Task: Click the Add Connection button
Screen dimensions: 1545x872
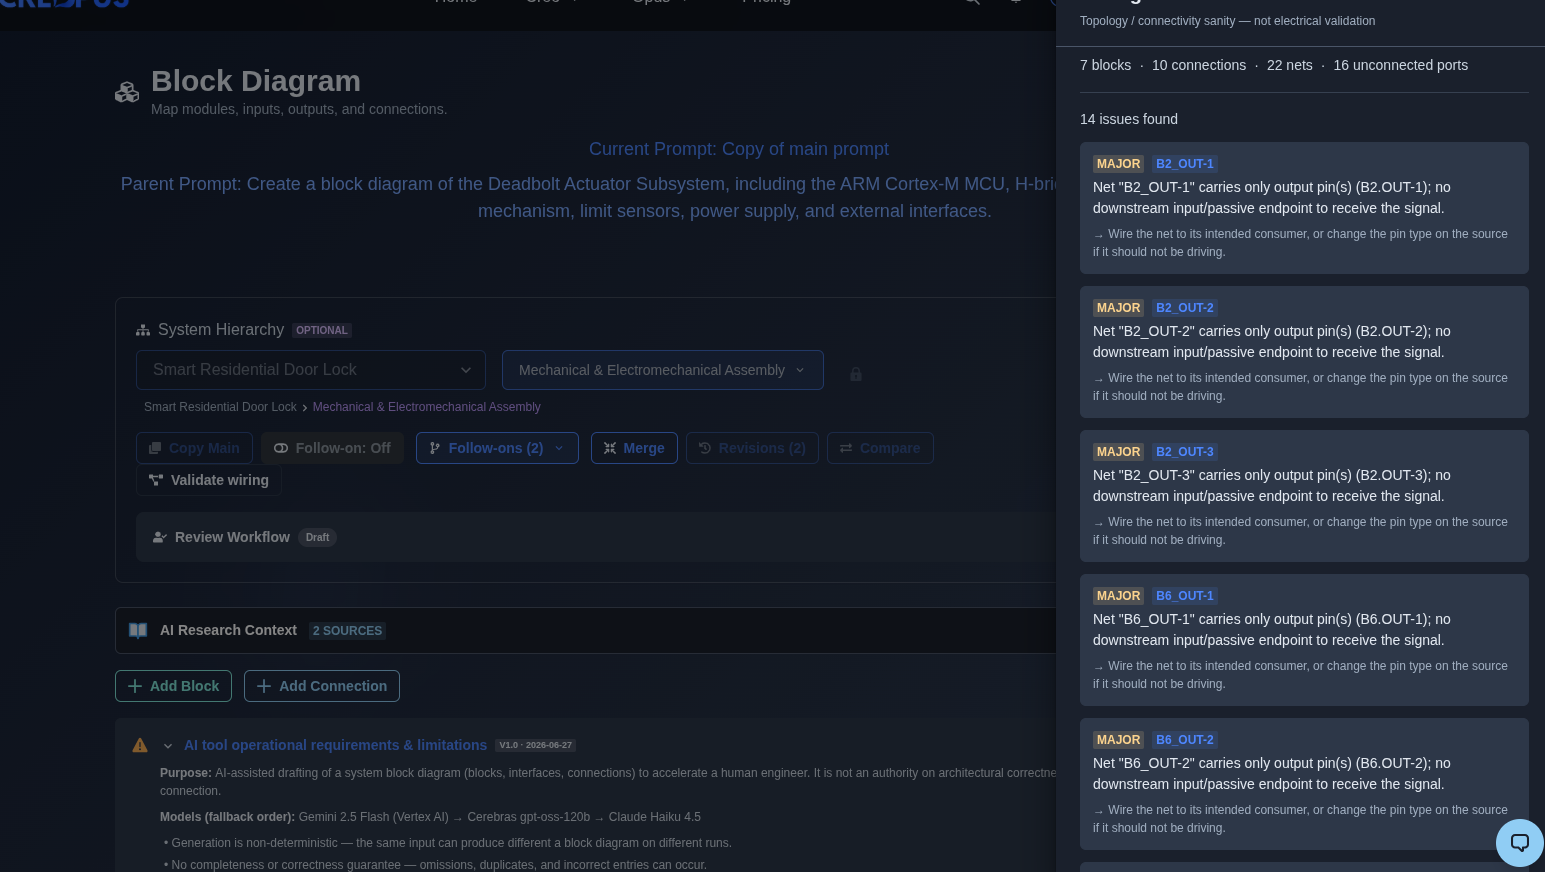Action: click(322, 686)
